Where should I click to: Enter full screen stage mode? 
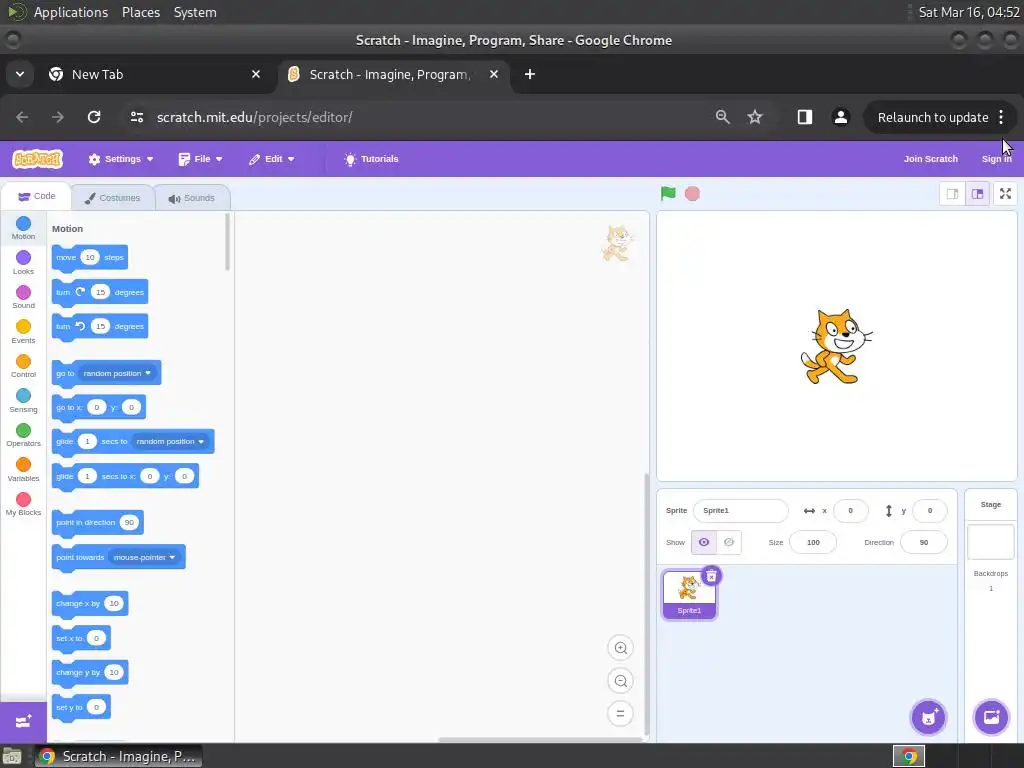tap(1006, 194)
